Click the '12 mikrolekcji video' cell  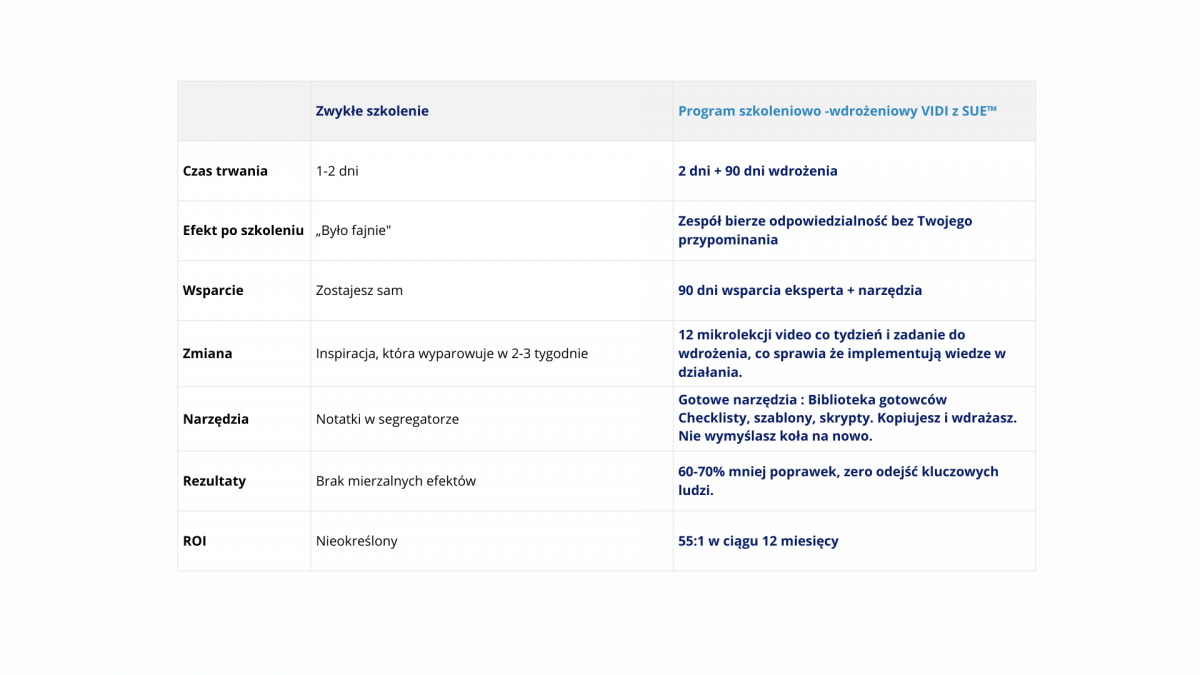coord(841,353)
